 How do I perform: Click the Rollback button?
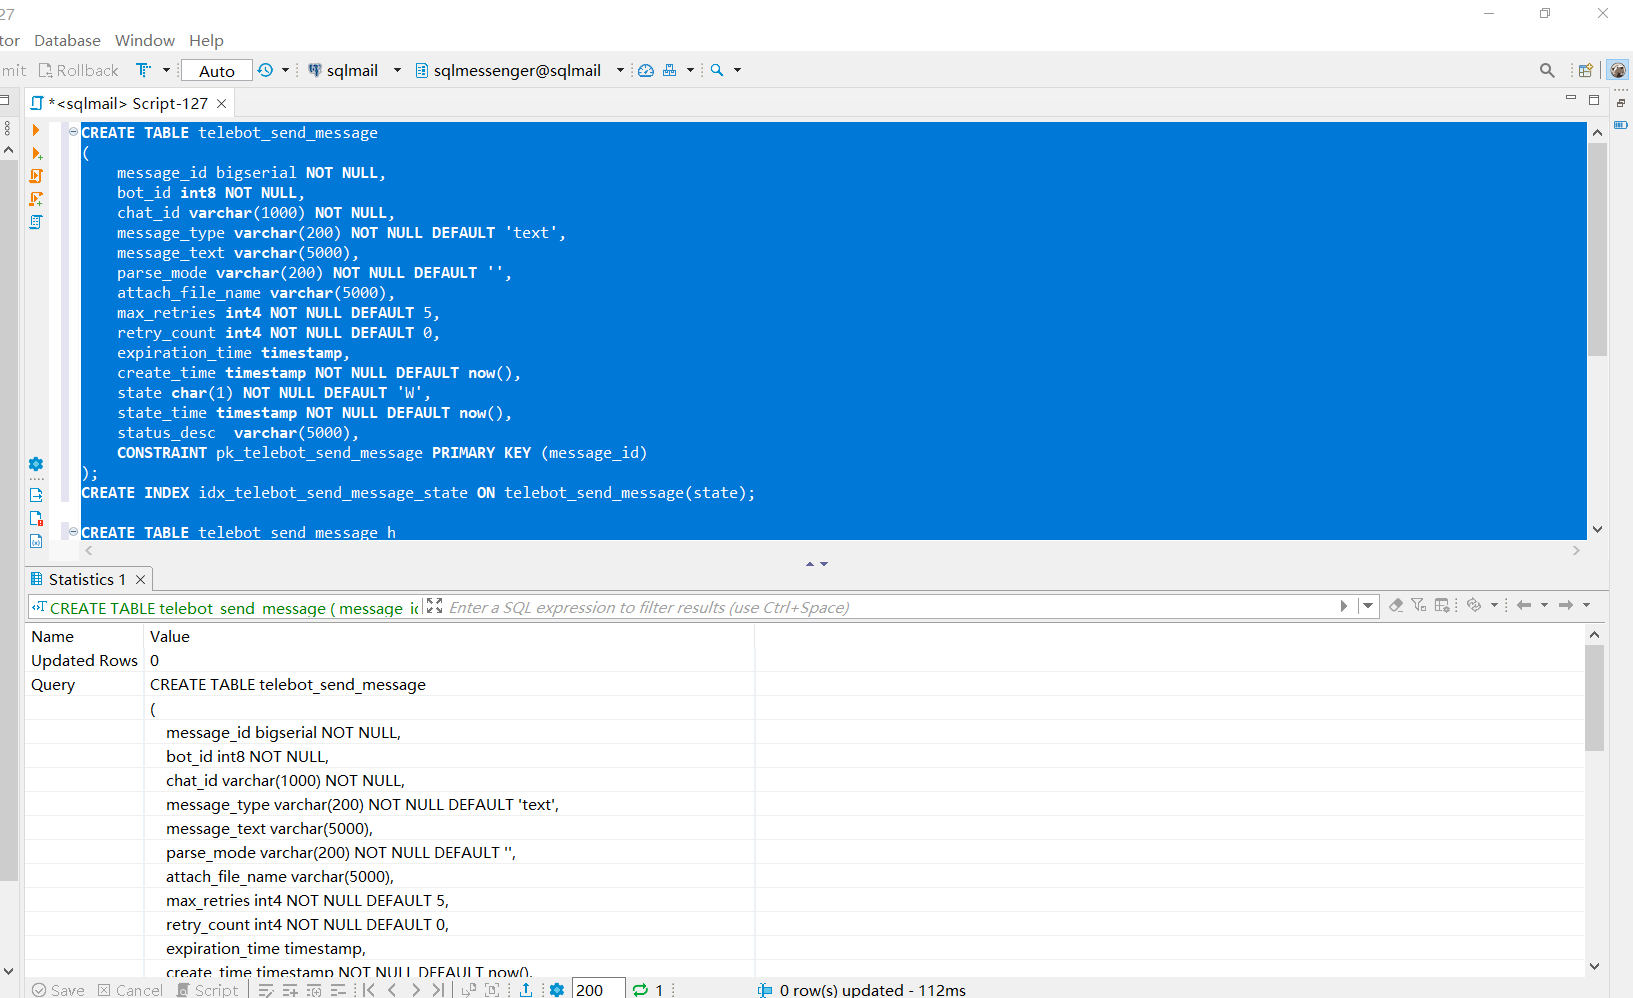[x=78, y=70]
